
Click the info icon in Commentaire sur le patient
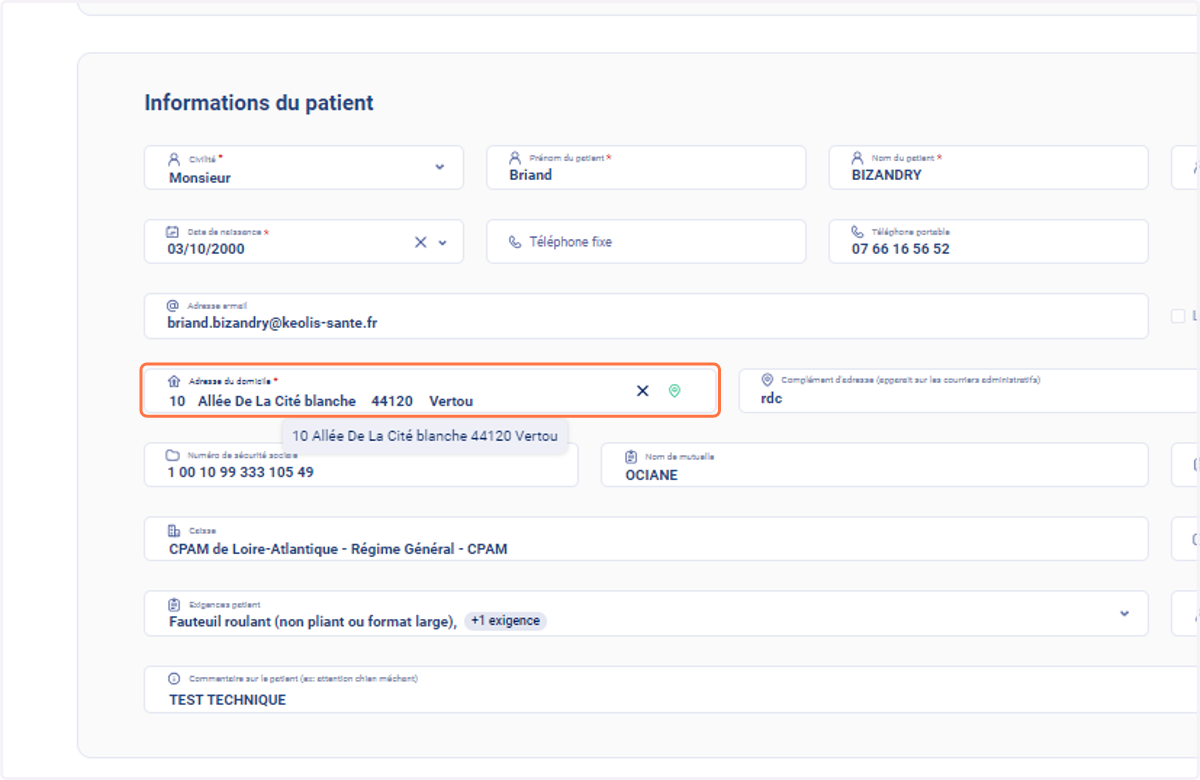point(174,678)
